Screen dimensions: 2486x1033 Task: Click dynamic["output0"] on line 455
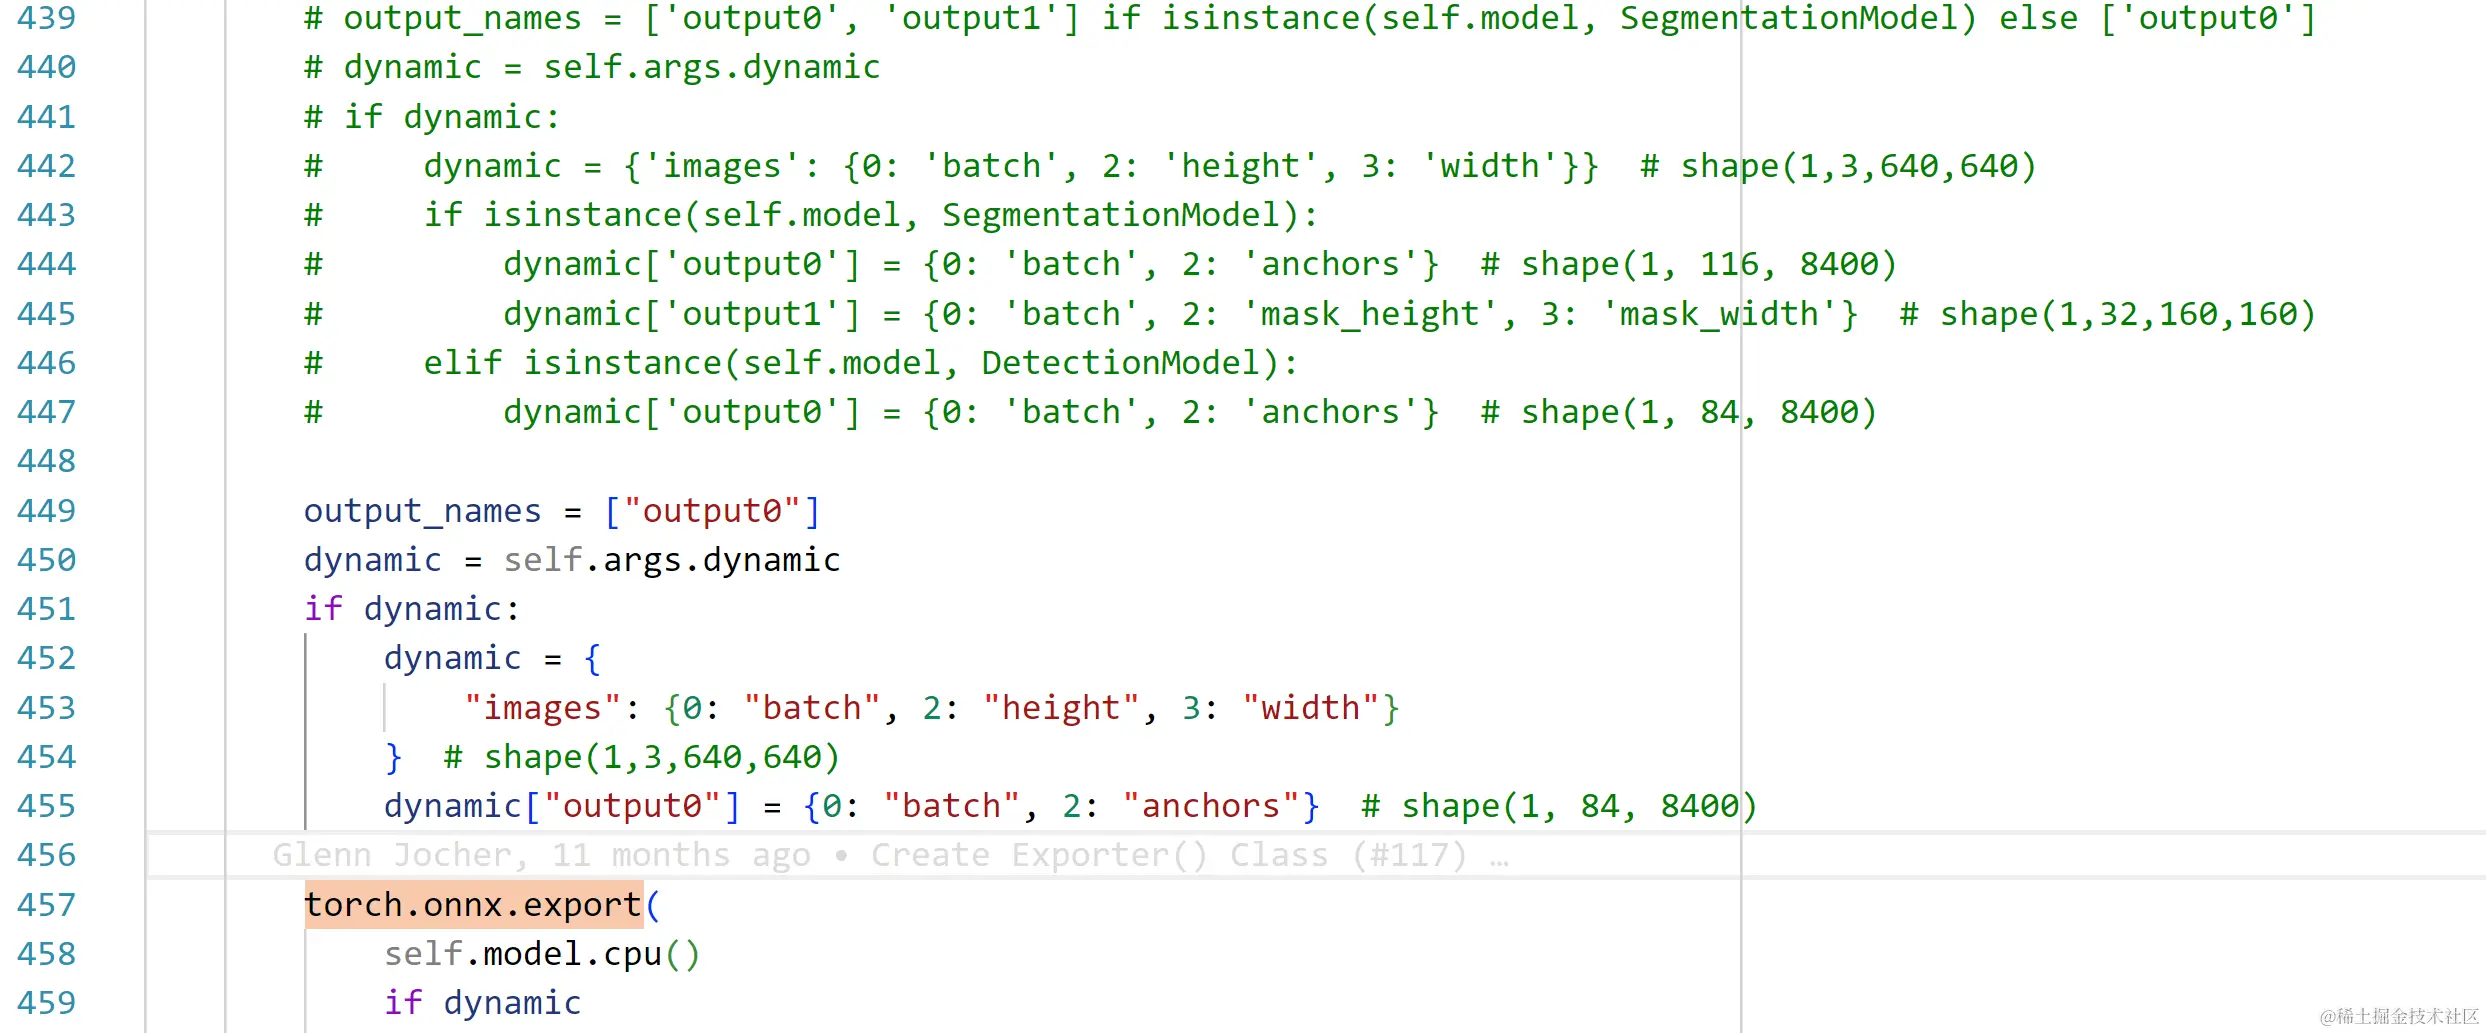562,806
